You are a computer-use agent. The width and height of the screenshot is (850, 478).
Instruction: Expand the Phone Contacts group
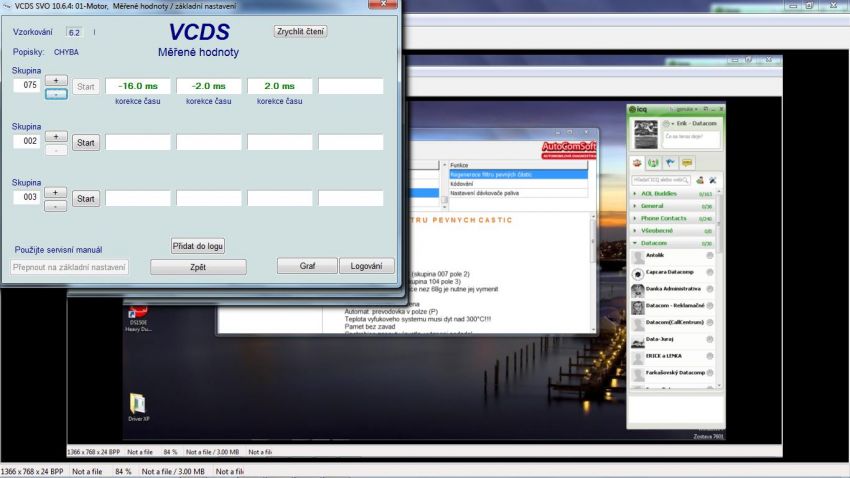pos(663,218)
